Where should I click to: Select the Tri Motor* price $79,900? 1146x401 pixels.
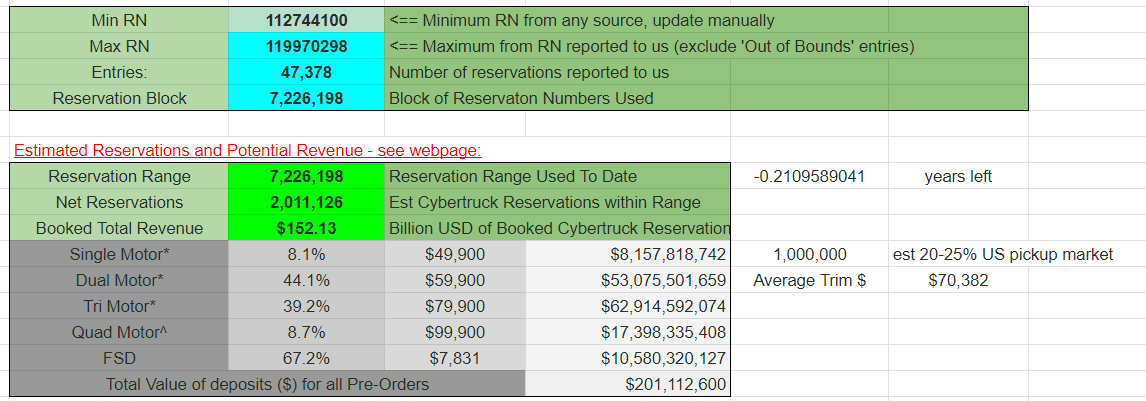[x=455, y=306]
